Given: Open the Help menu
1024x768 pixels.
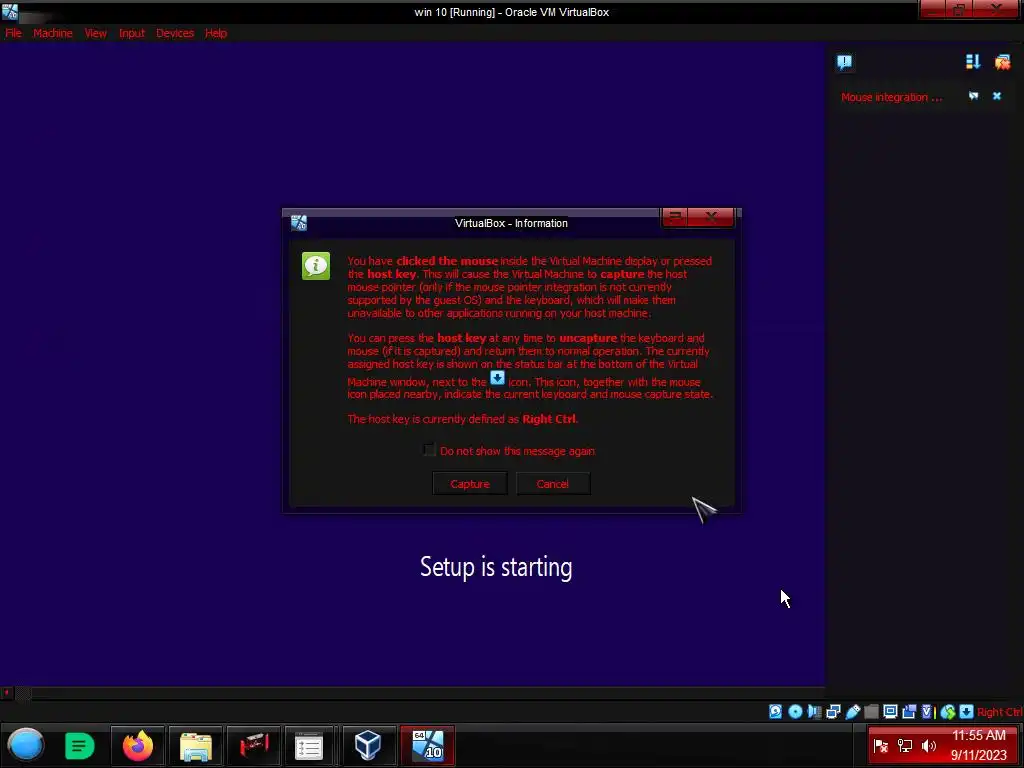Looking at the screenshot, I should click(216, 33).
